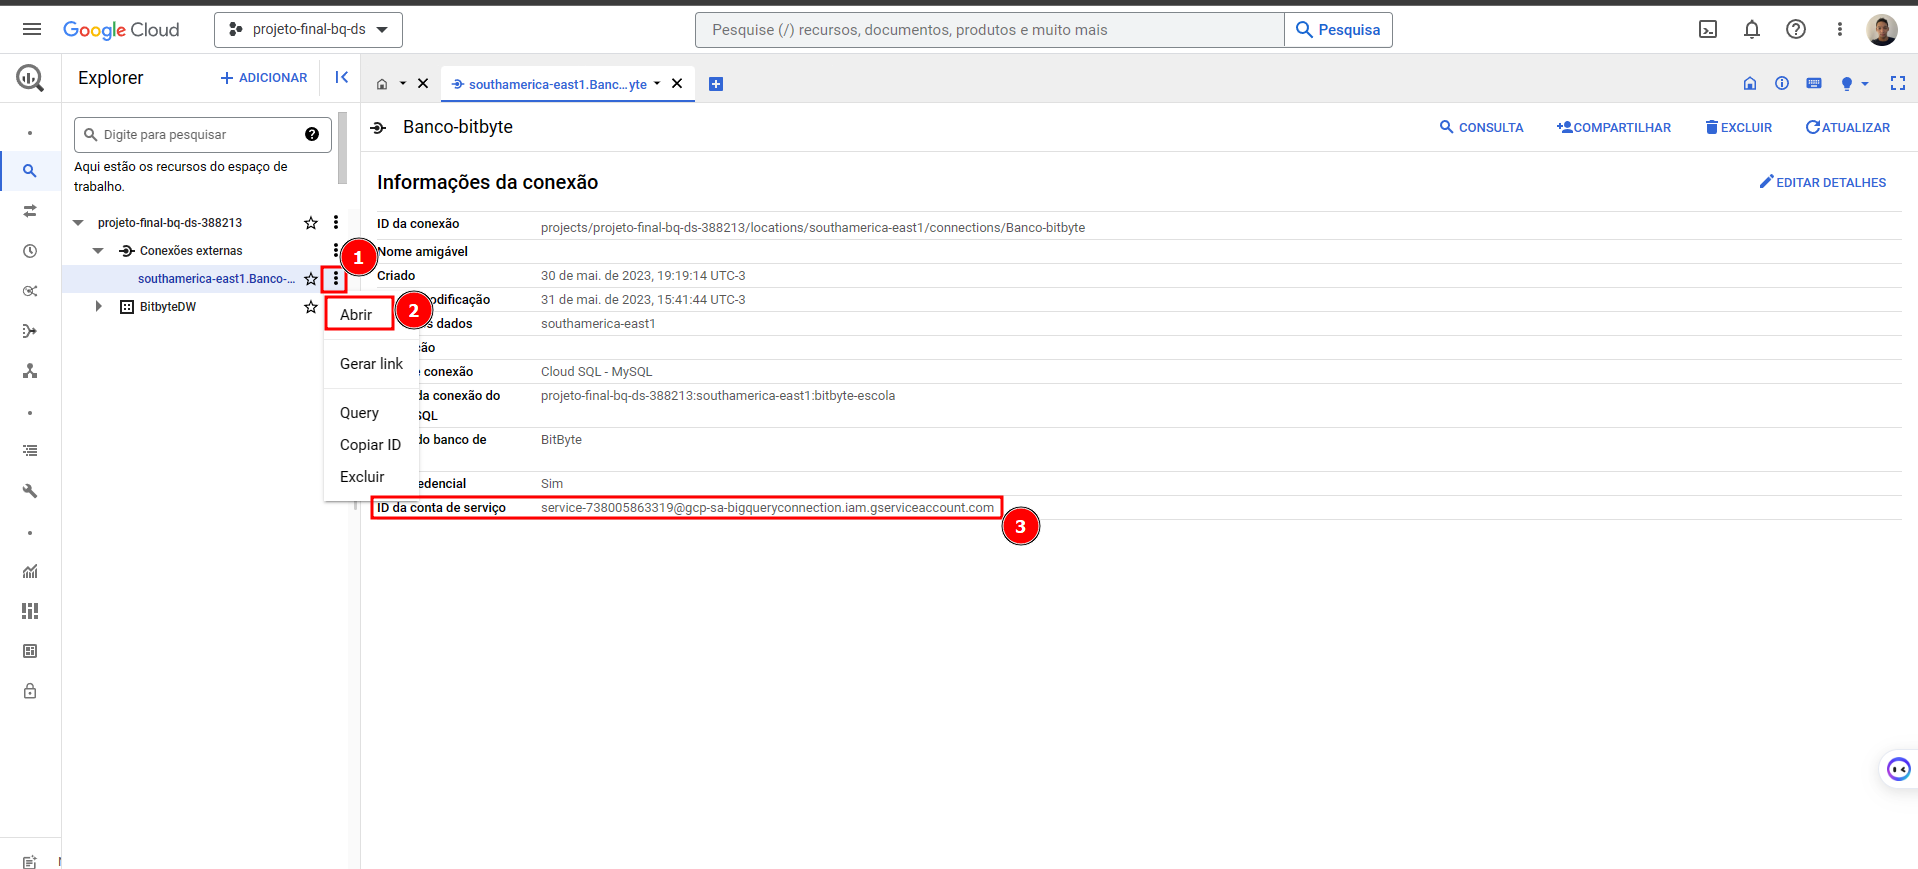This screenshot has width=1918, height=869.
Task: Open the projeto-final-bq-ds project selector dropdown
Action: pyautogui.click(x=308, y=30)
